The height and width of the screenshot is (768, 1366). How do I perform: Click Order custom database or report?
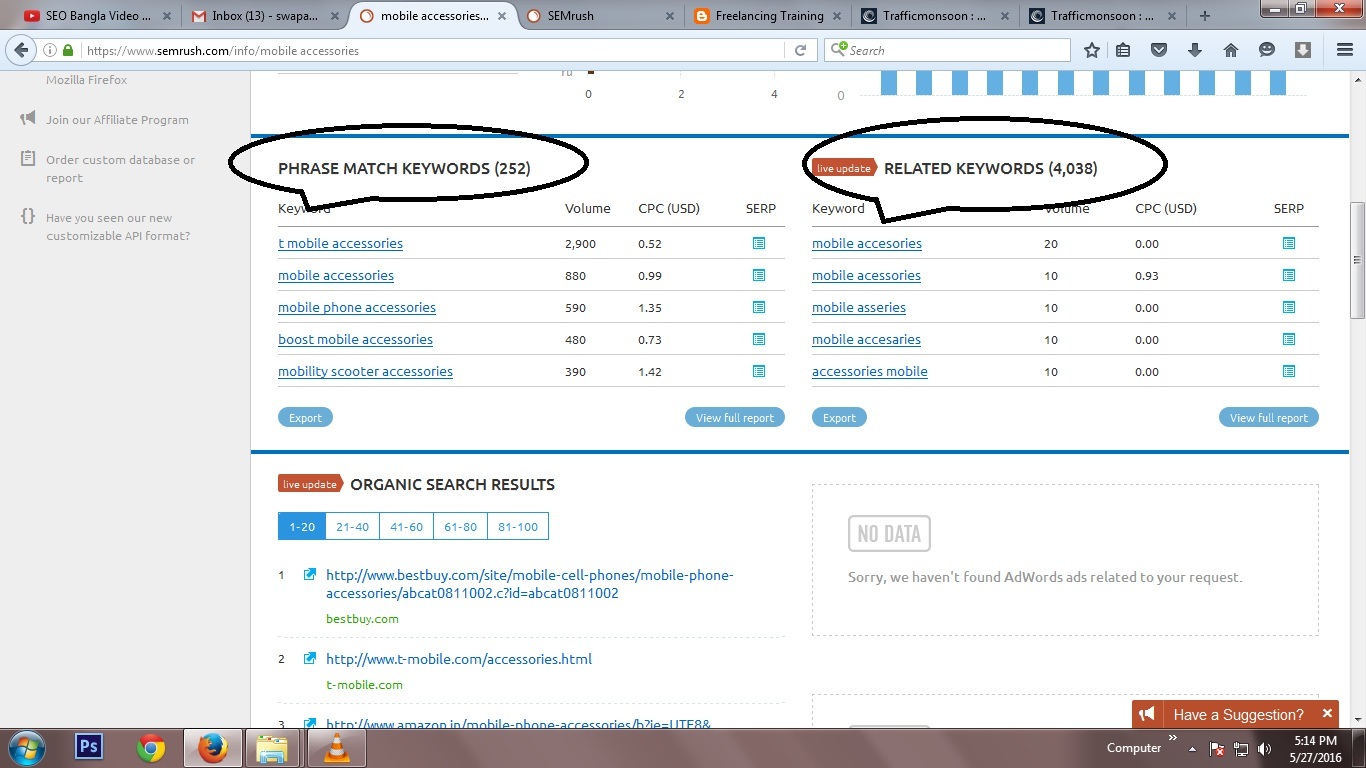coord(120,168)
